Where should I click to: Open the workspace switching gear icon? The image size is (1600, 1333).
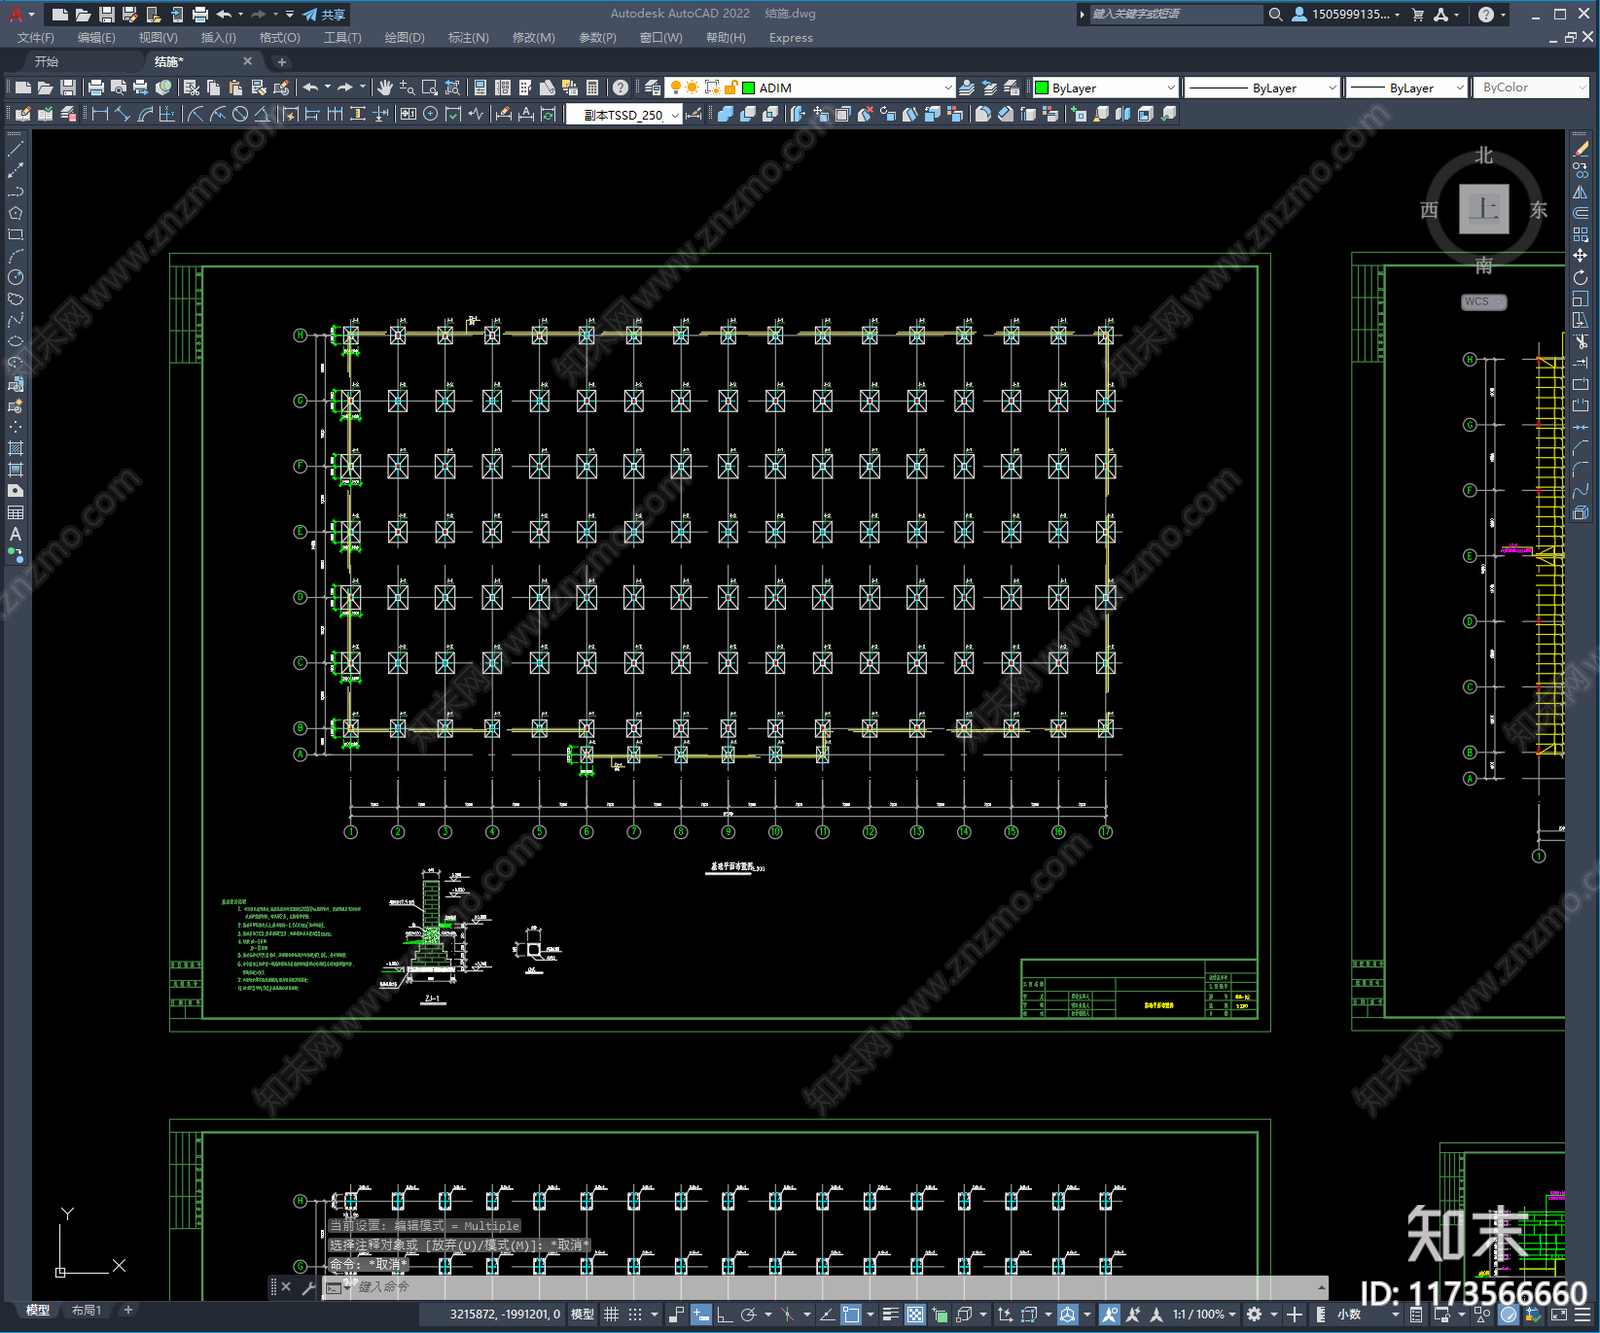[1254, 1314]
